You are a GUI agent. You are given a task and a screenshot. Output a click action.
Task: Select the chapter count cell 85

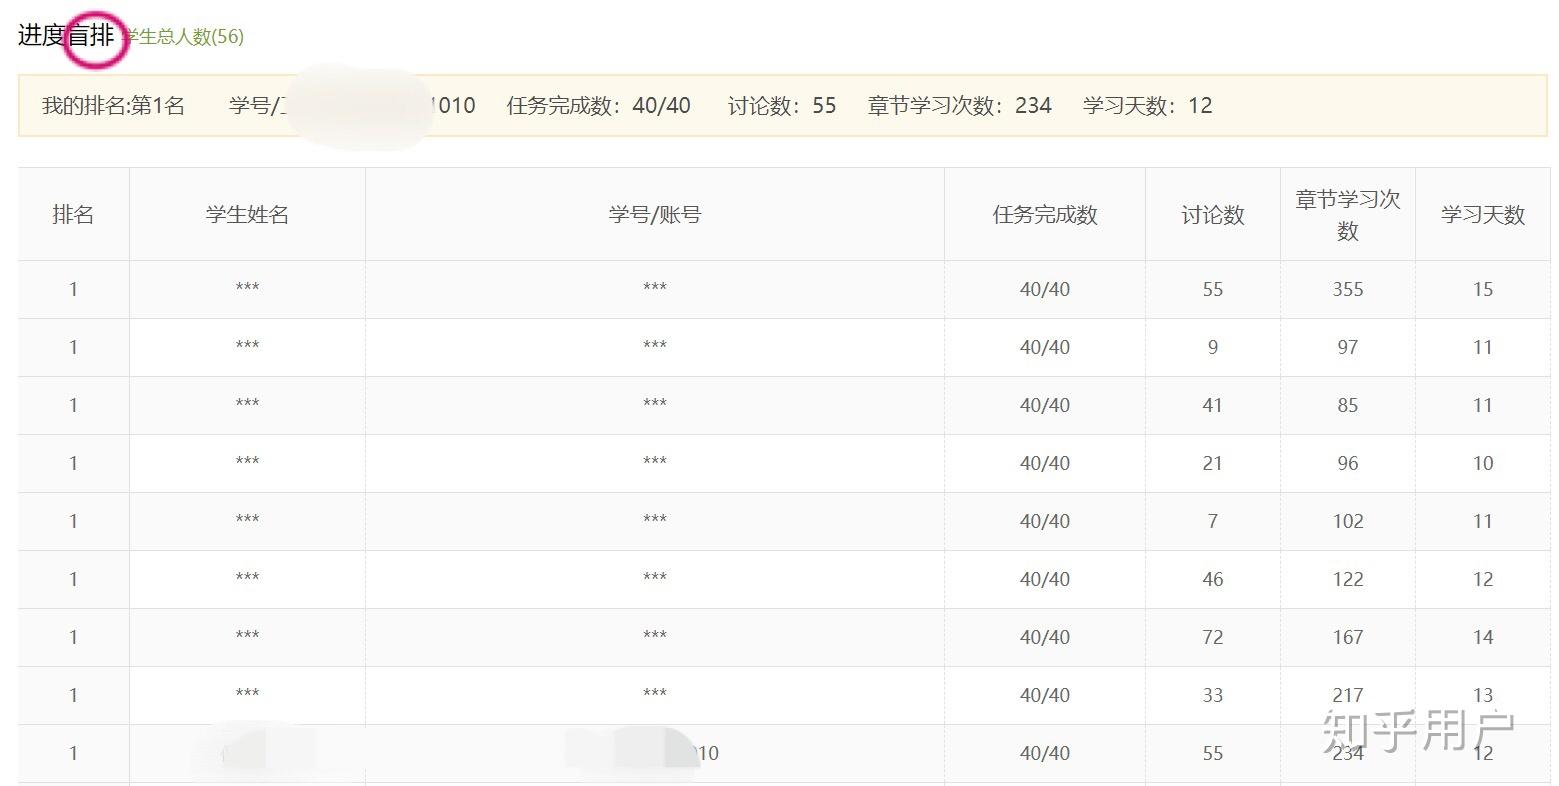click(1347, 405)
